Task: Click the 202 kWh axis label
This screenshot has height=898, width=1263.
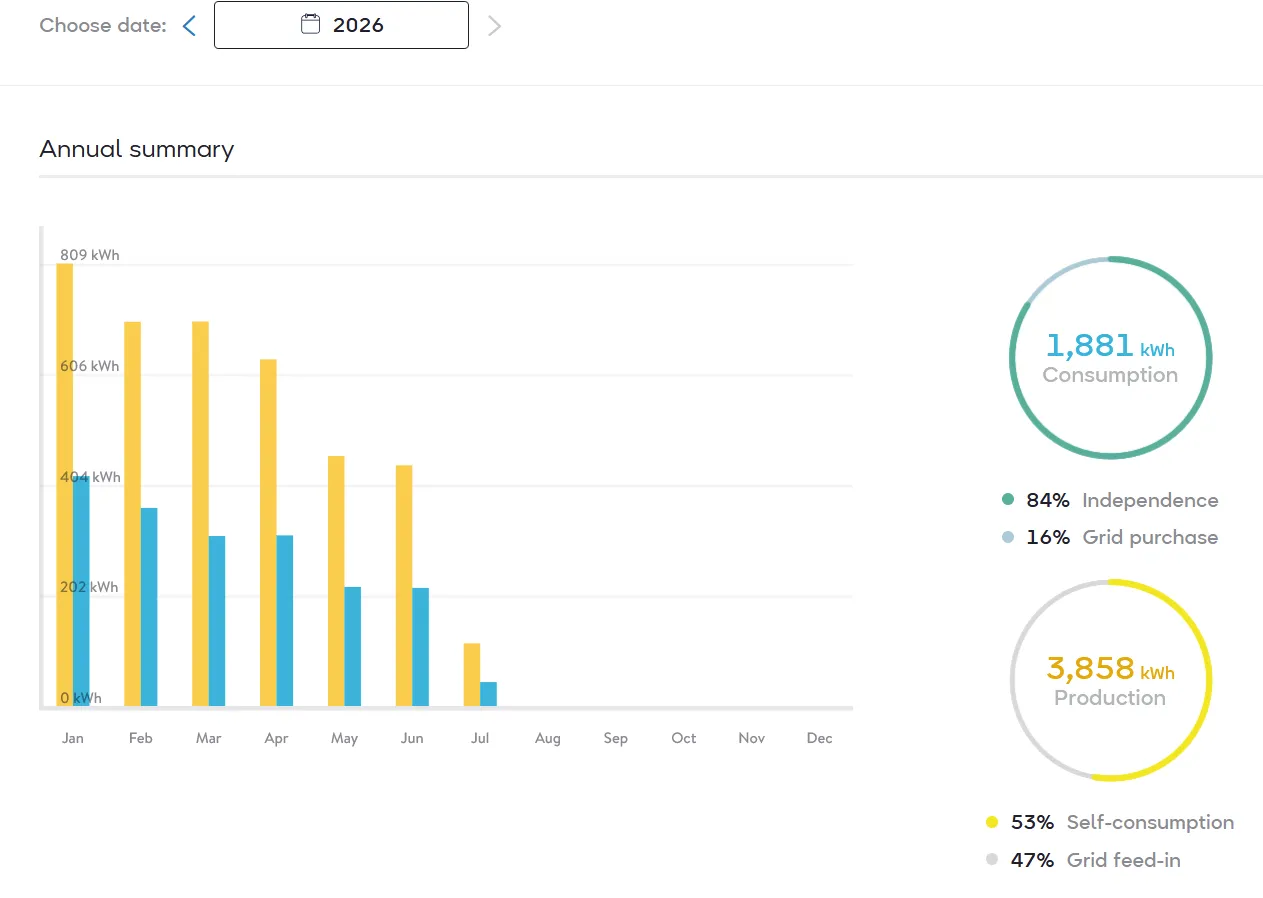Action: click(x=89, y=587)
